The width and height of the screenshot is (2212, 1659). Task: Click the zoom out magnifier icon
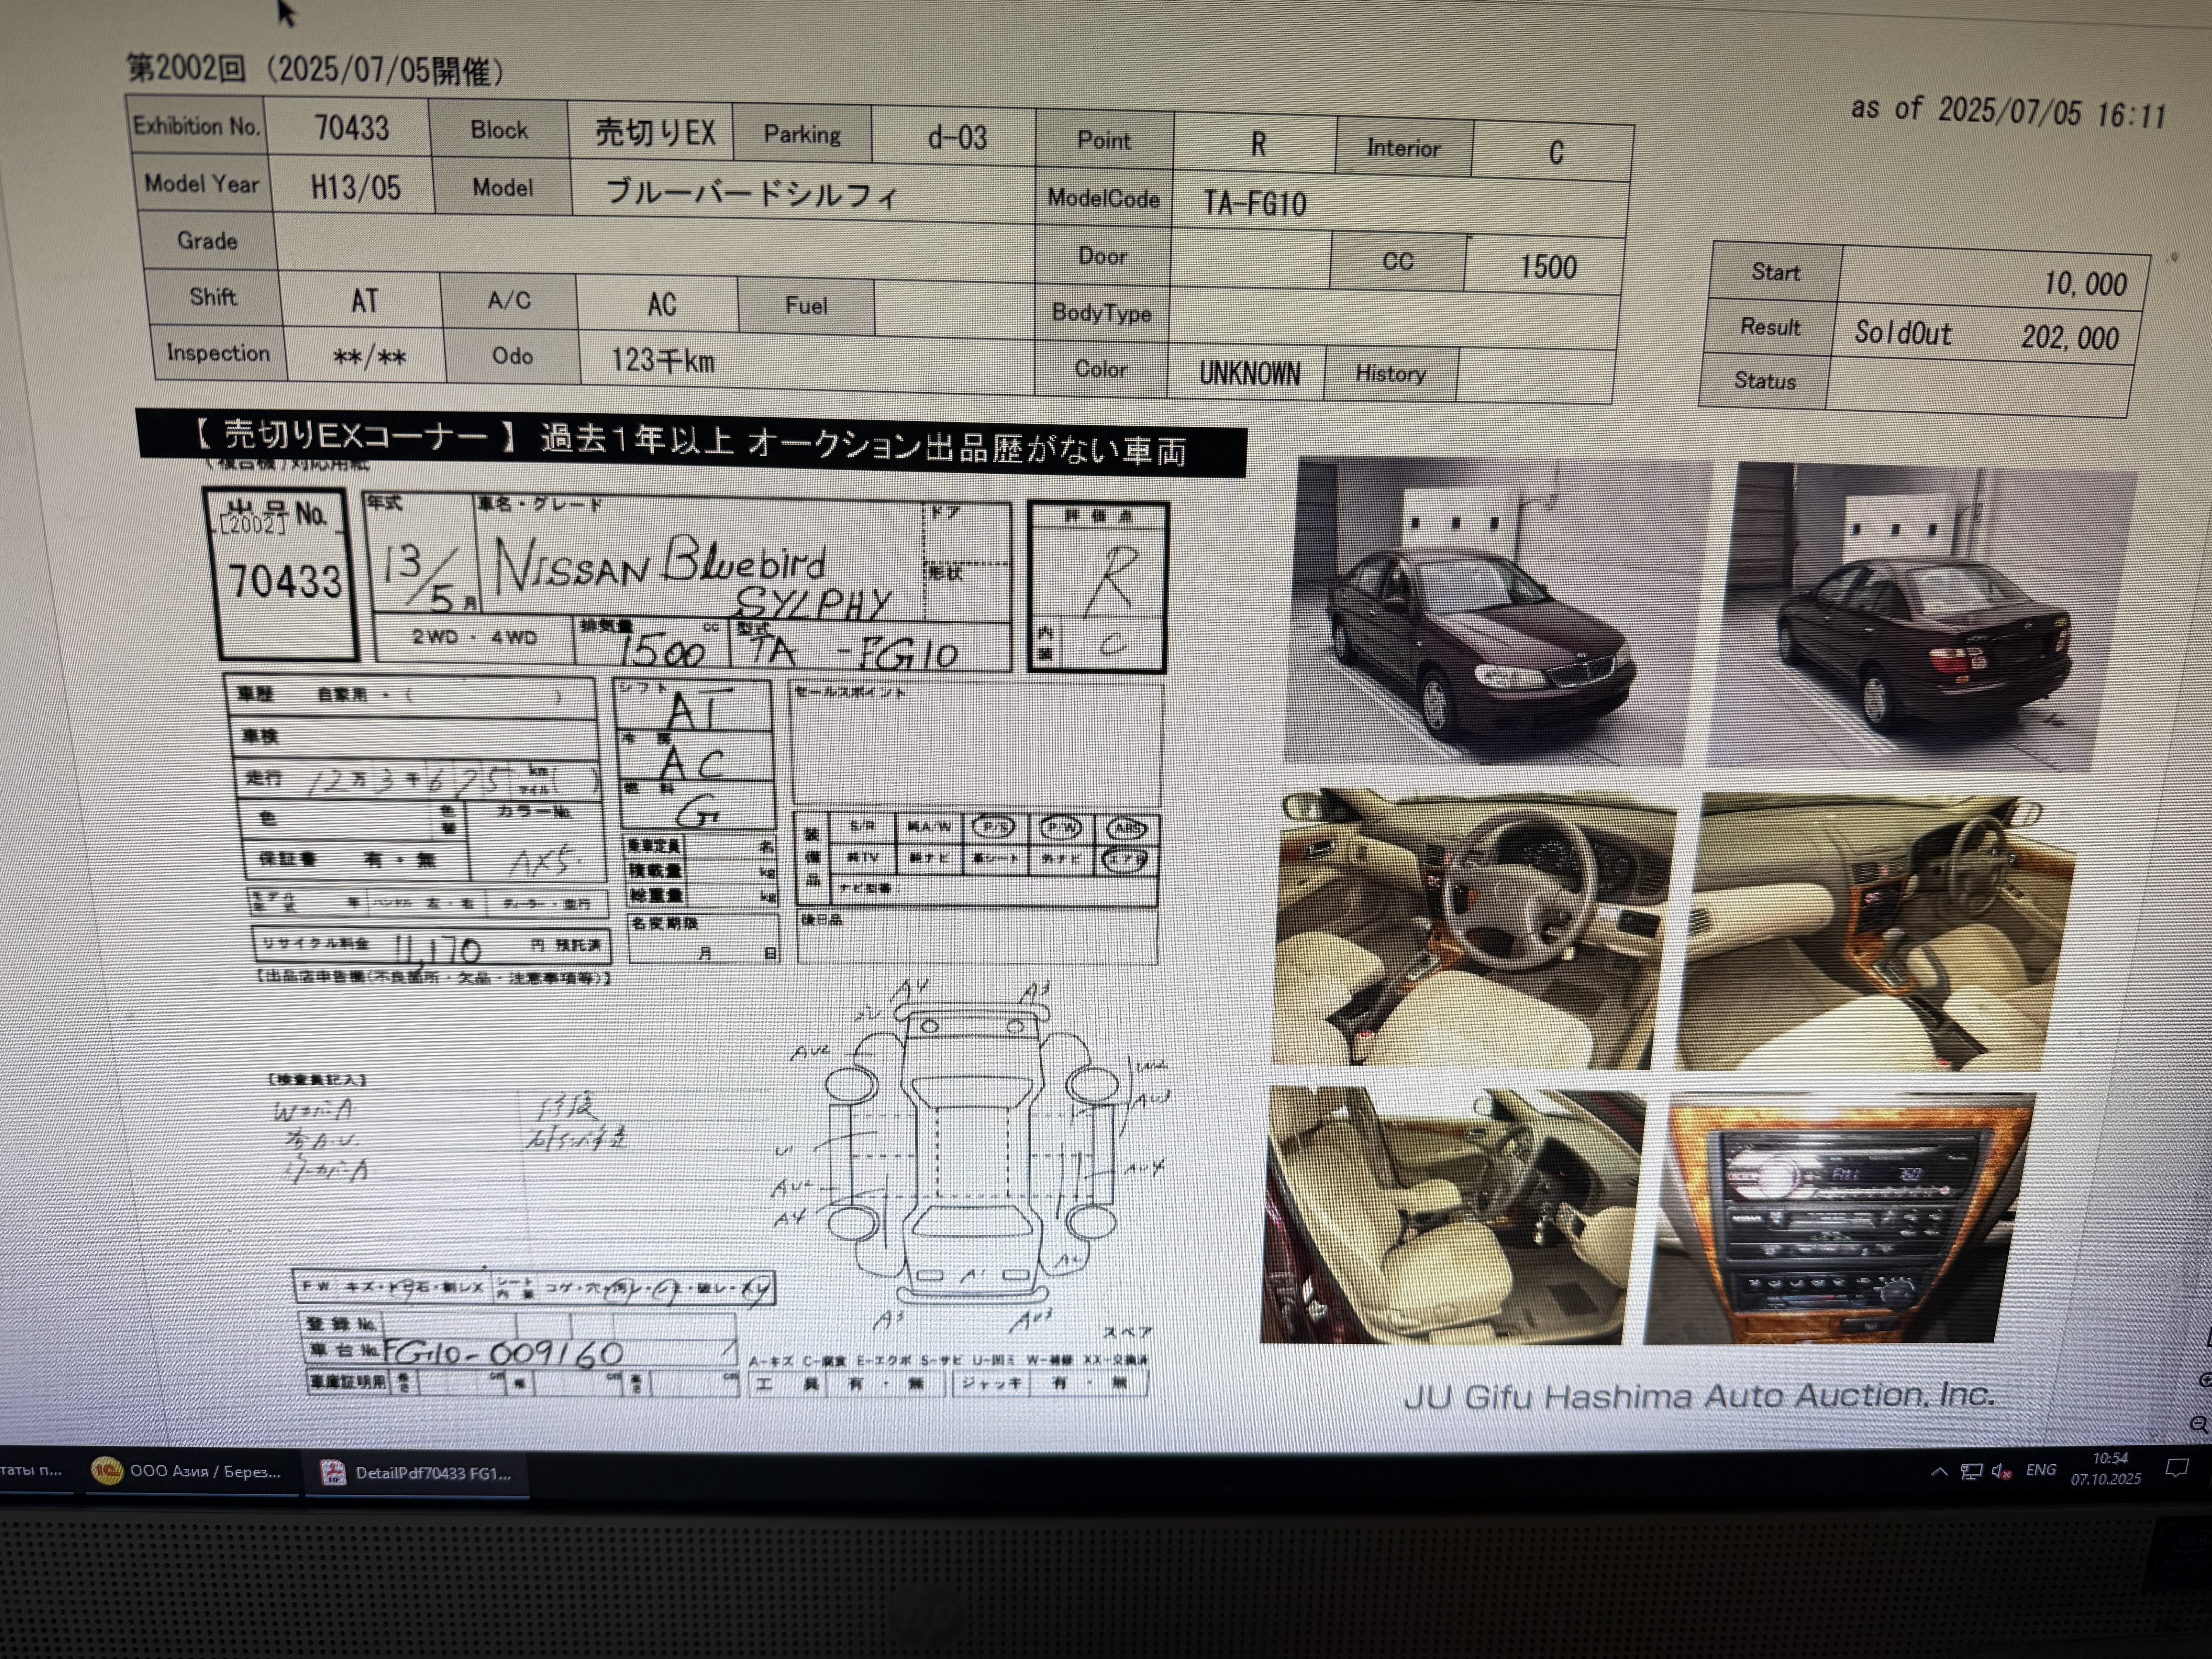(x=2199, y=1424)
